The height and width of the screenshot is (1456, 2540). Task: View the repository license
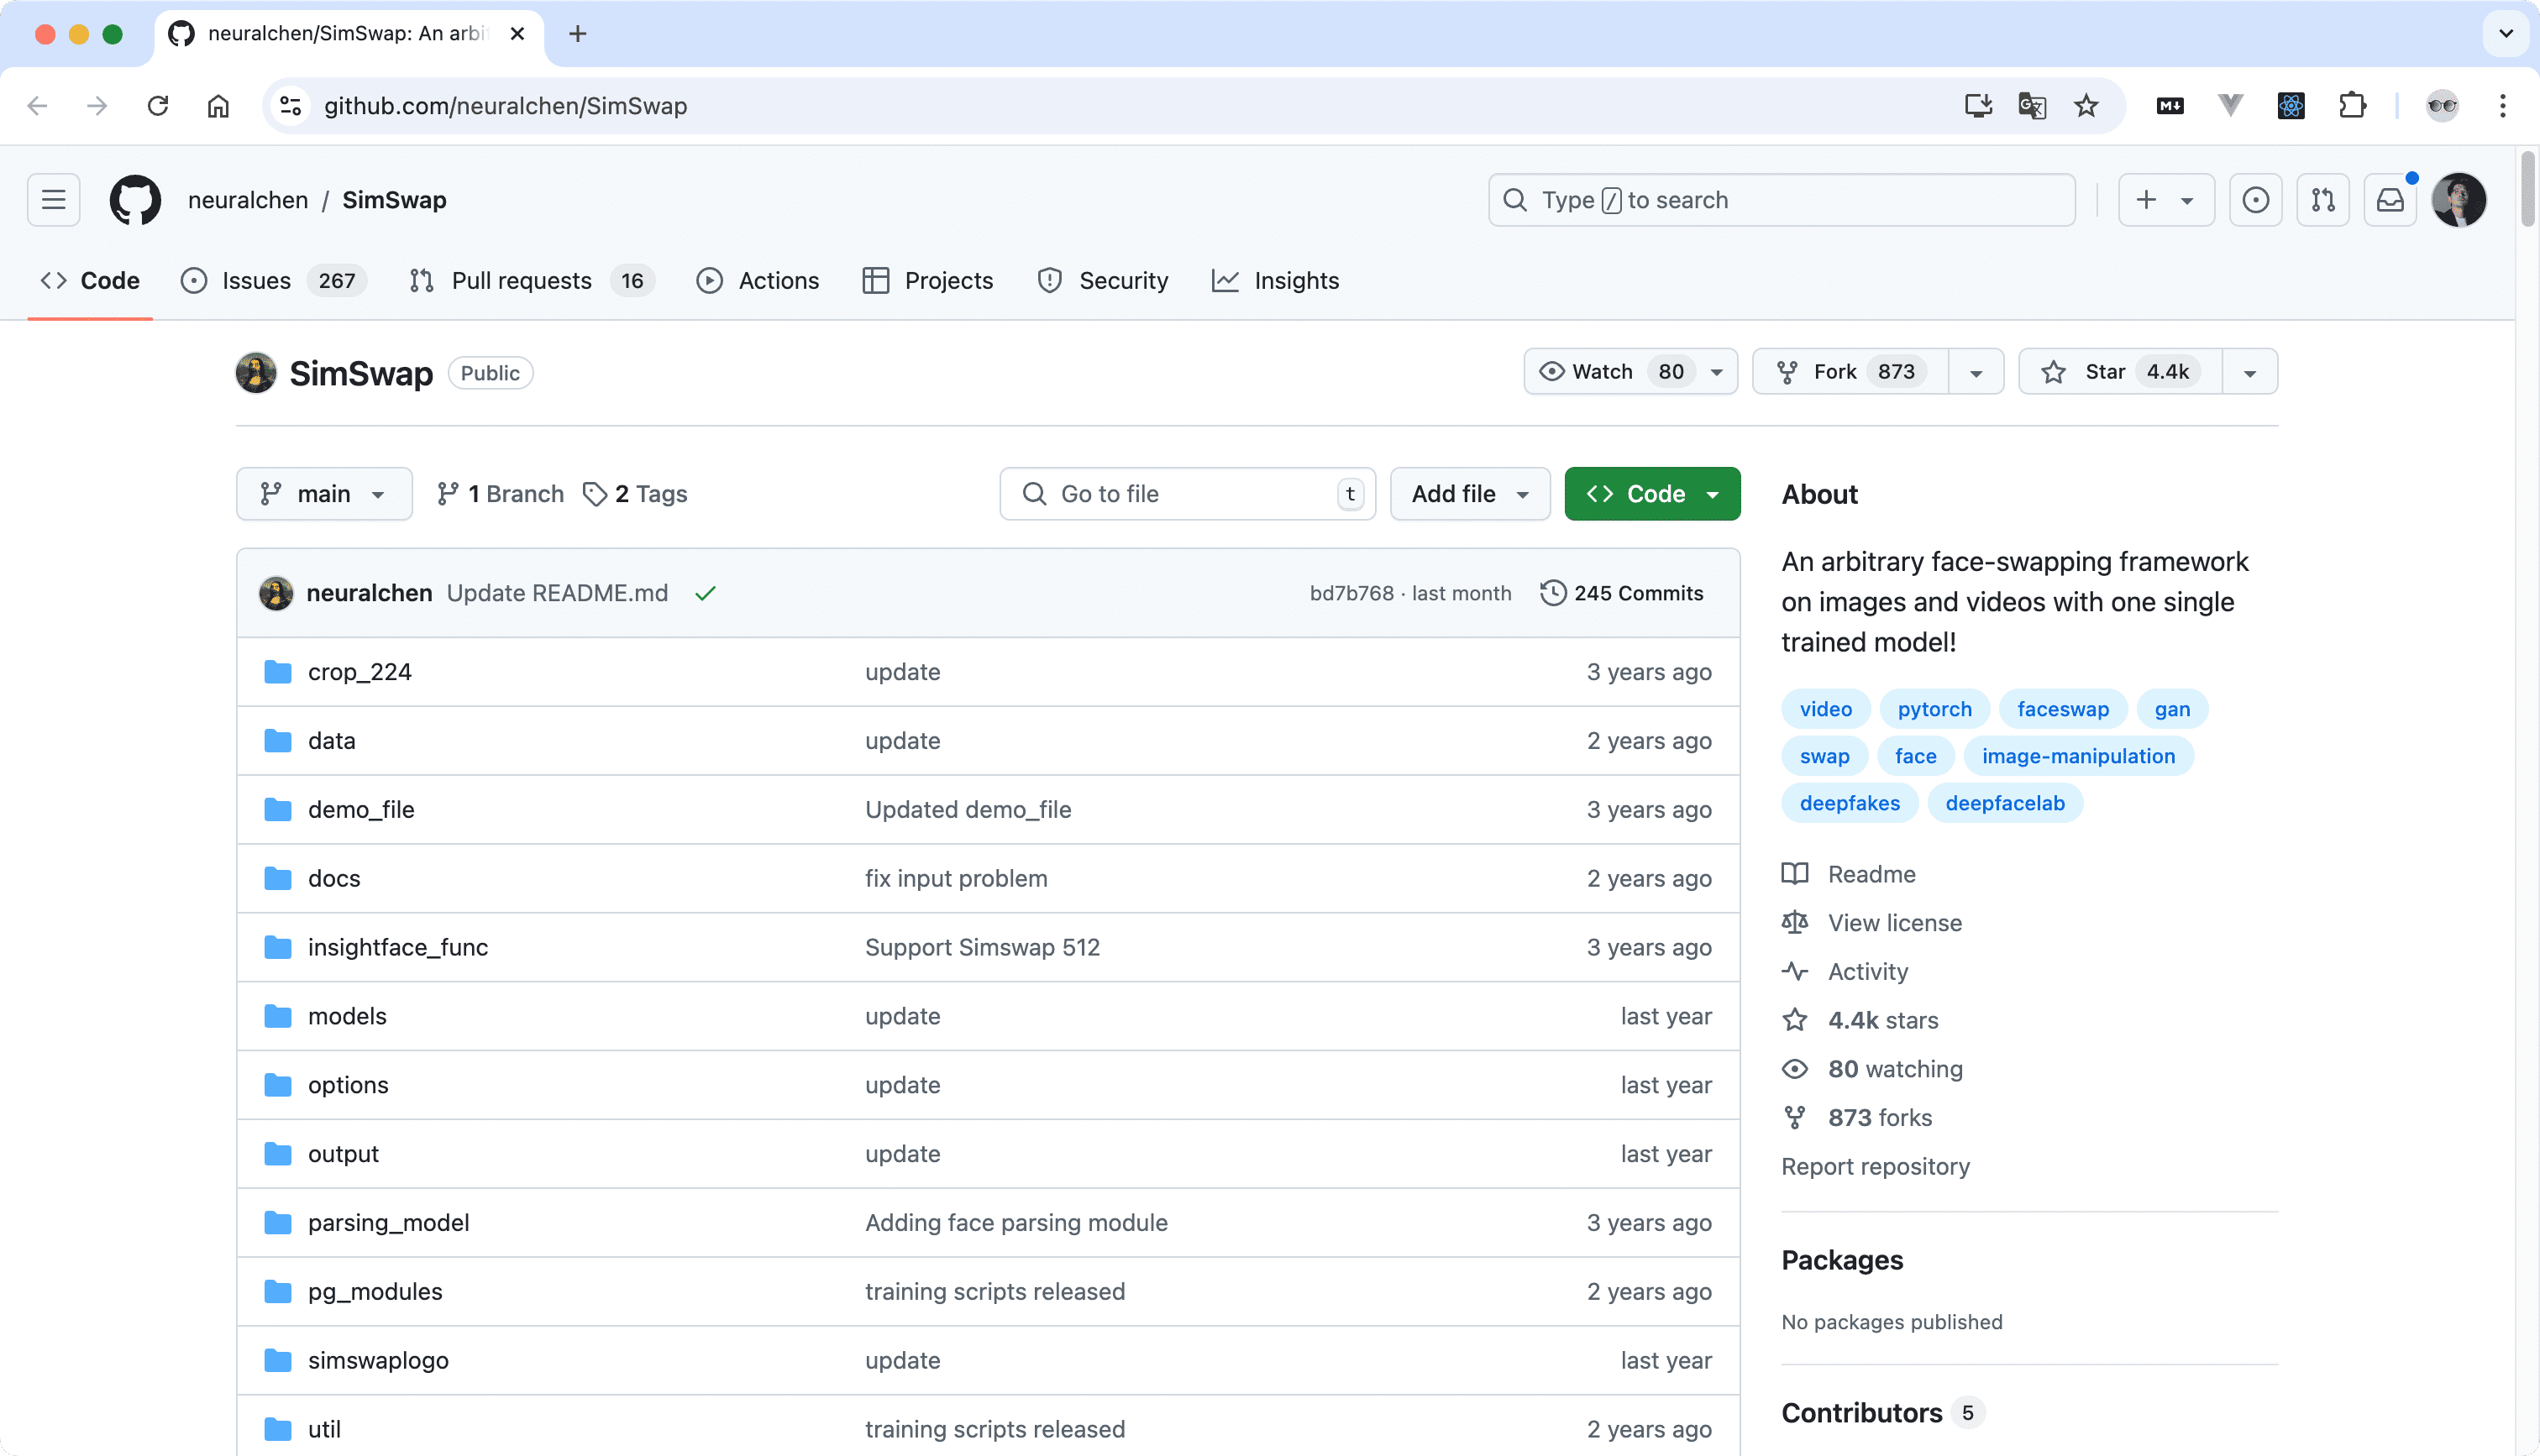coord(1894,922)
